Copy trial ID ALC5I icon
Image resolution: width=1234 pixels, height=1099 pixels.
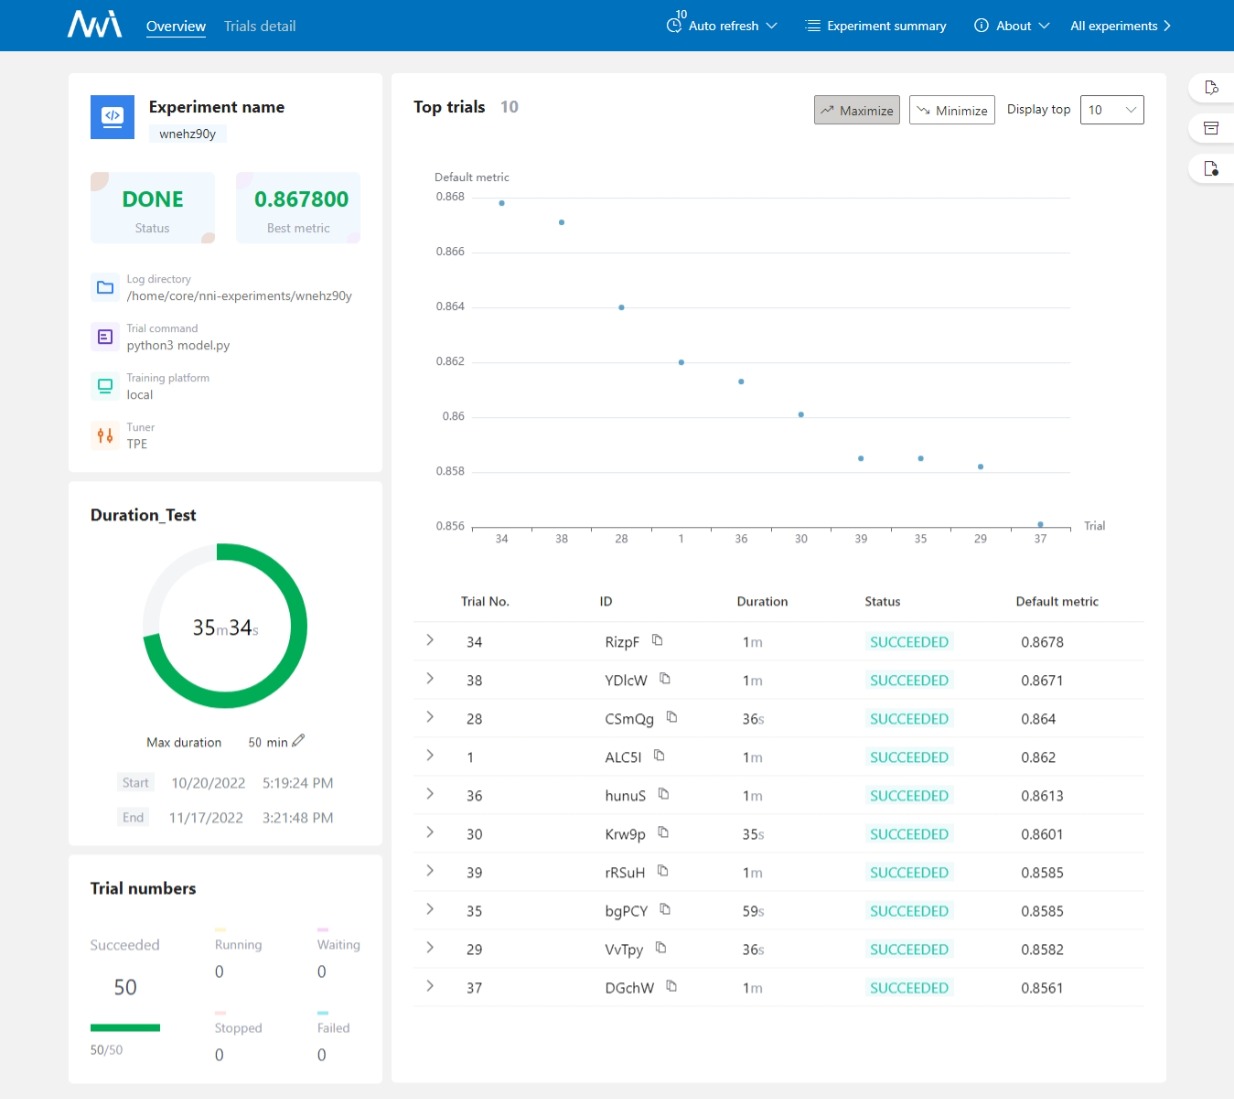tap(659, 756)
